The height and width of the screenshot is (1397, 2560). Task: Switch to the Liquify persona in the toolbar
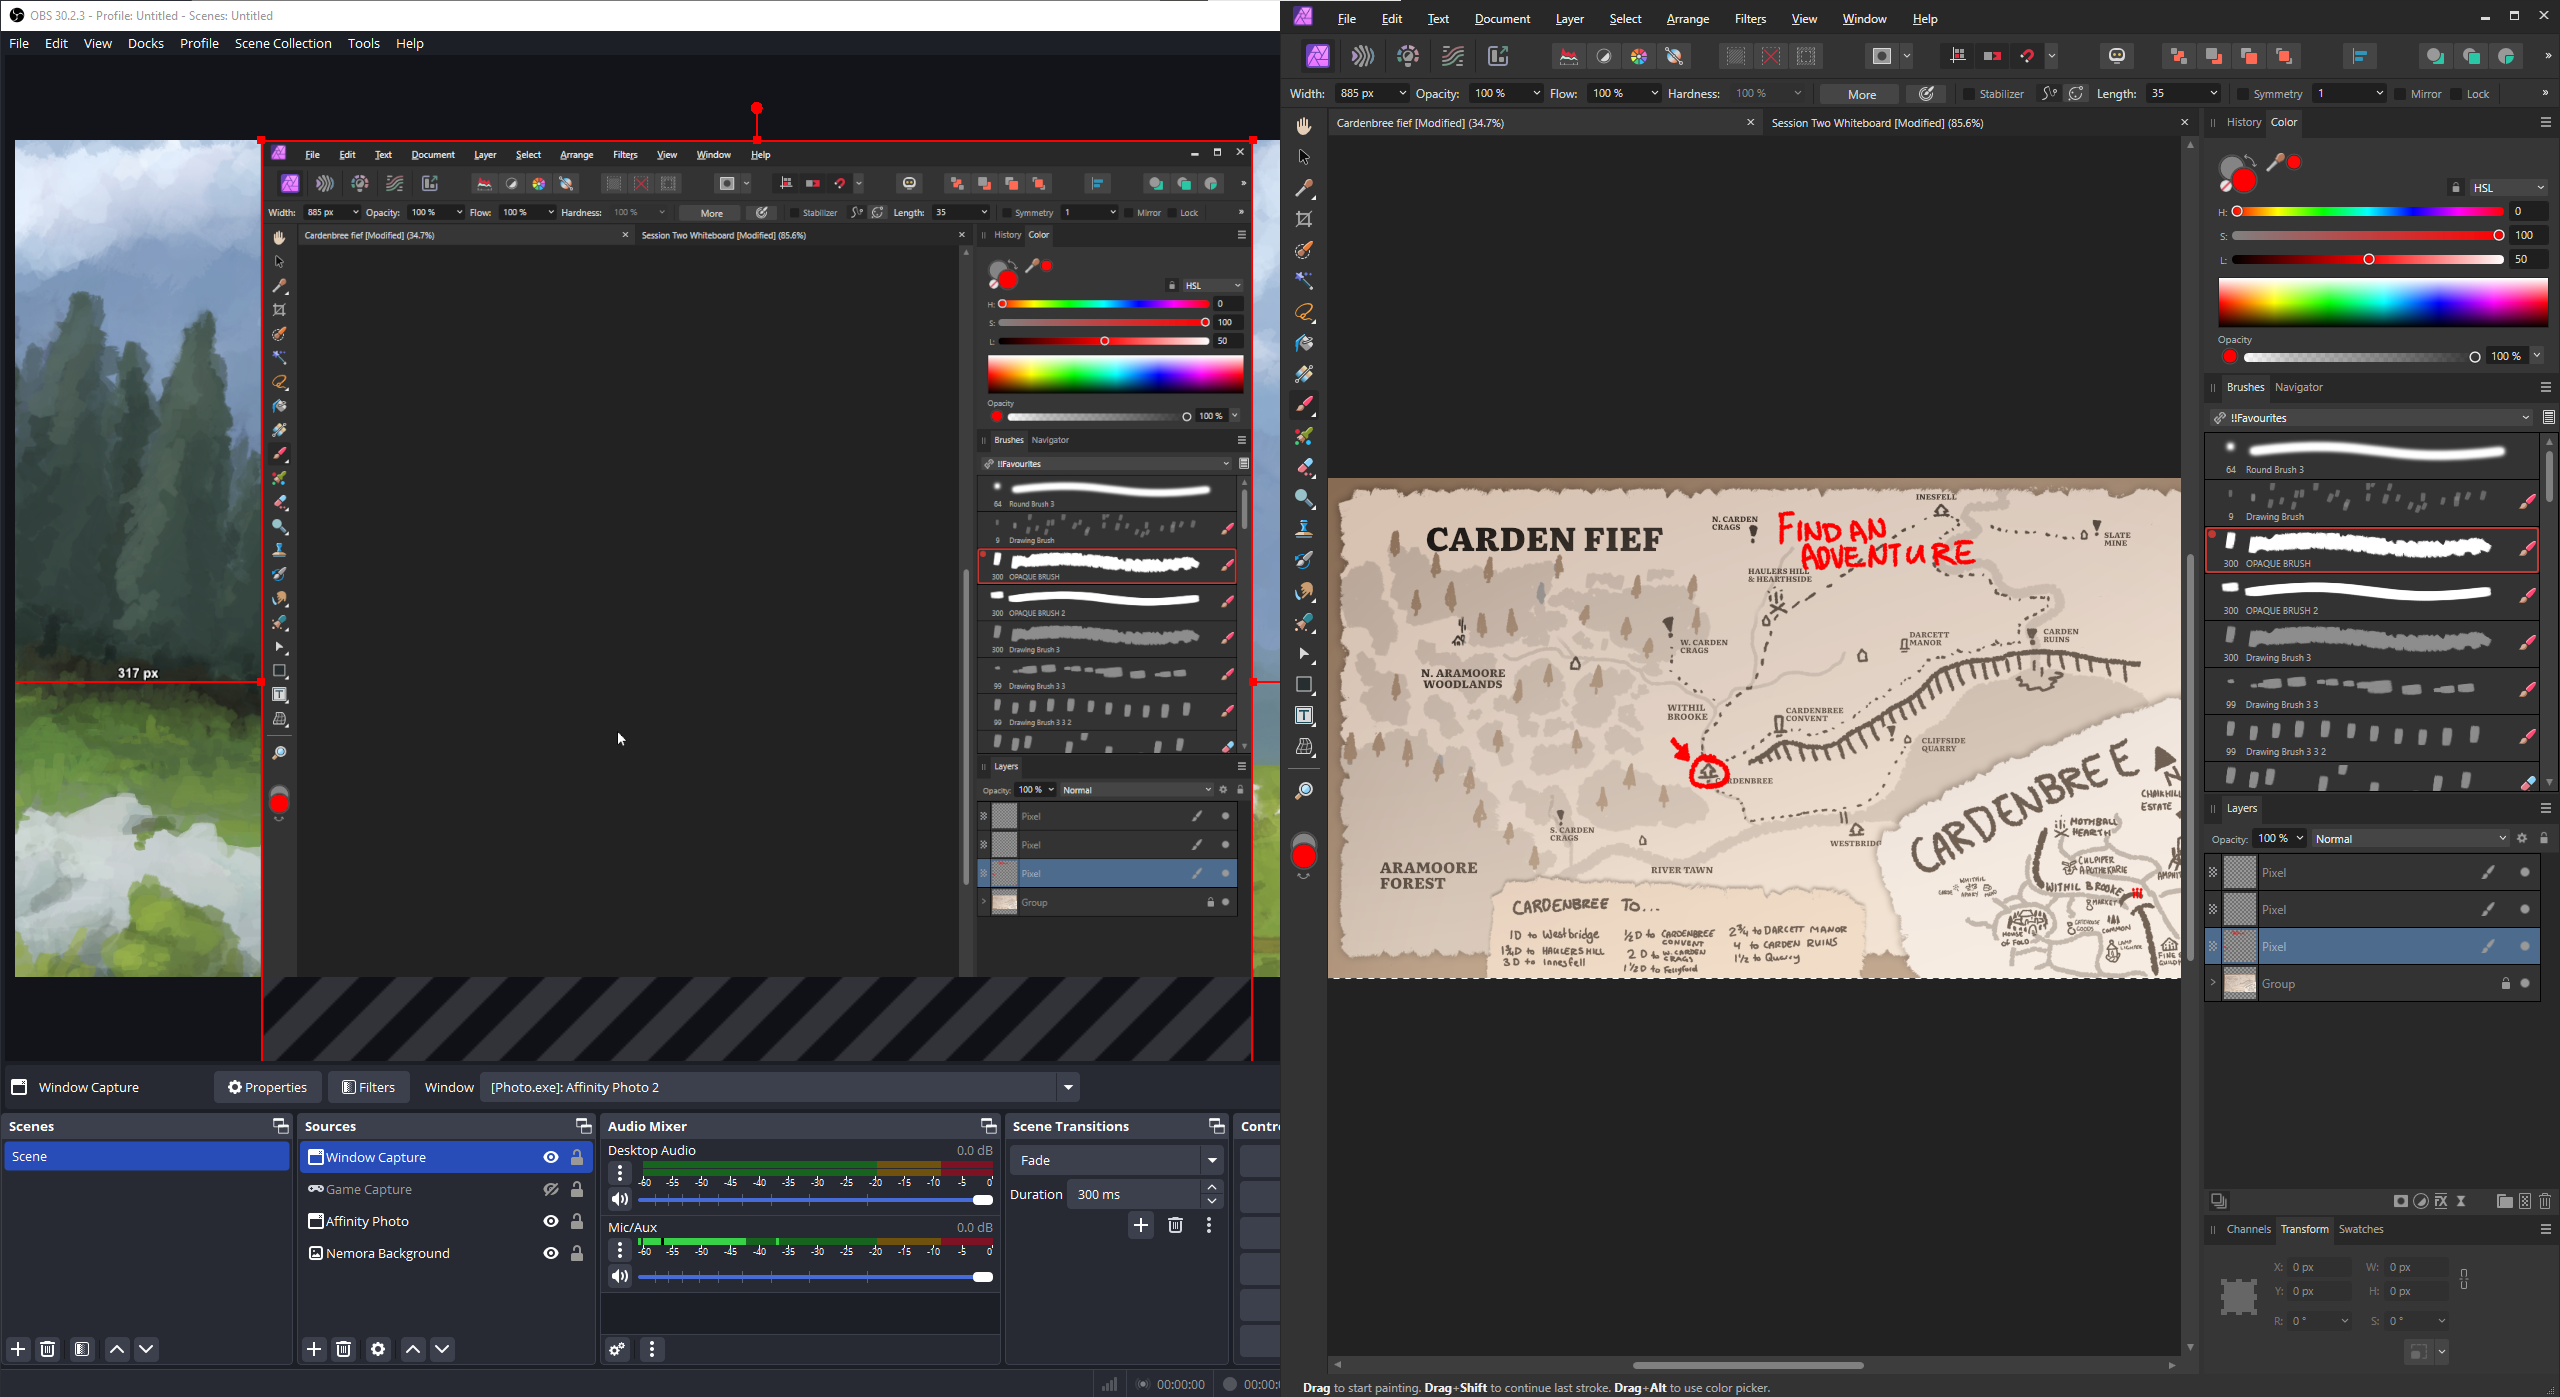pyautogui.click(x=1363, y=56)
